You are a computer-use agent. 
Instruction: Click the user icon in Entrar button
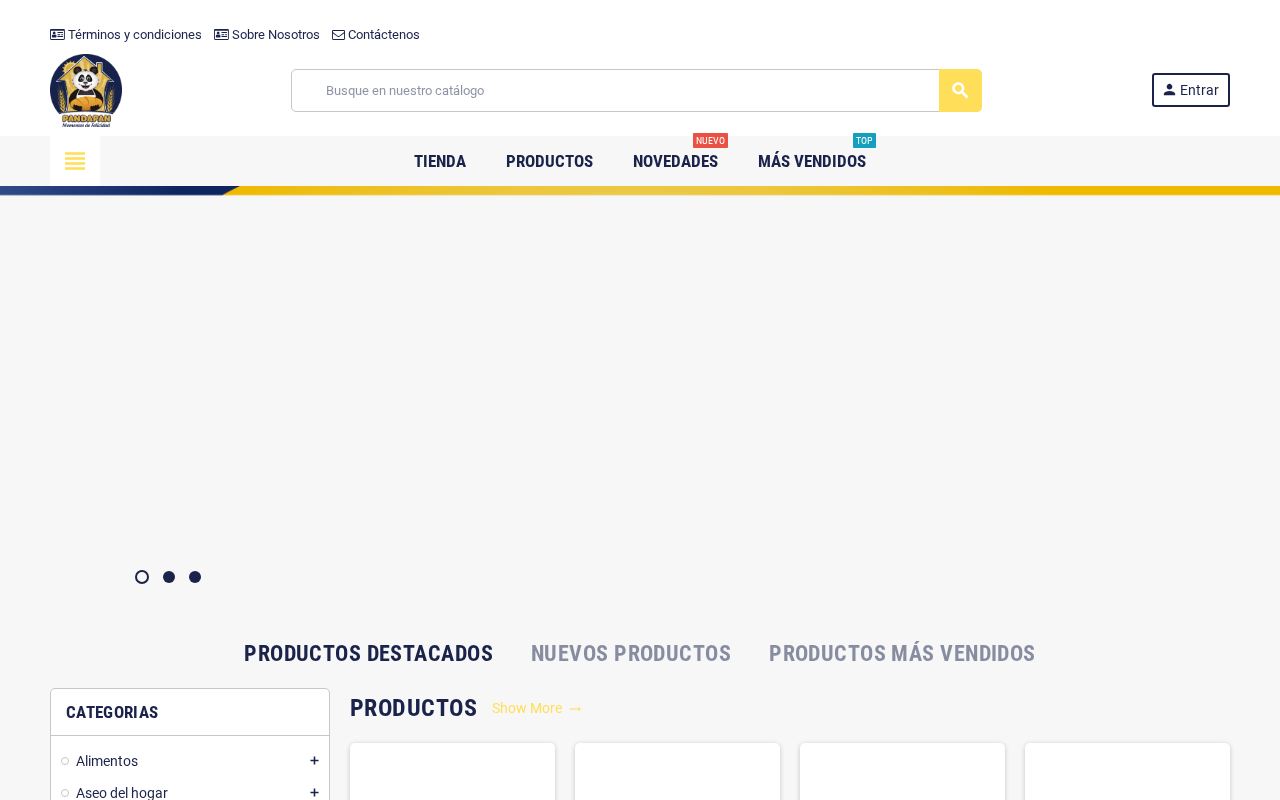[x=1169, y=90]
